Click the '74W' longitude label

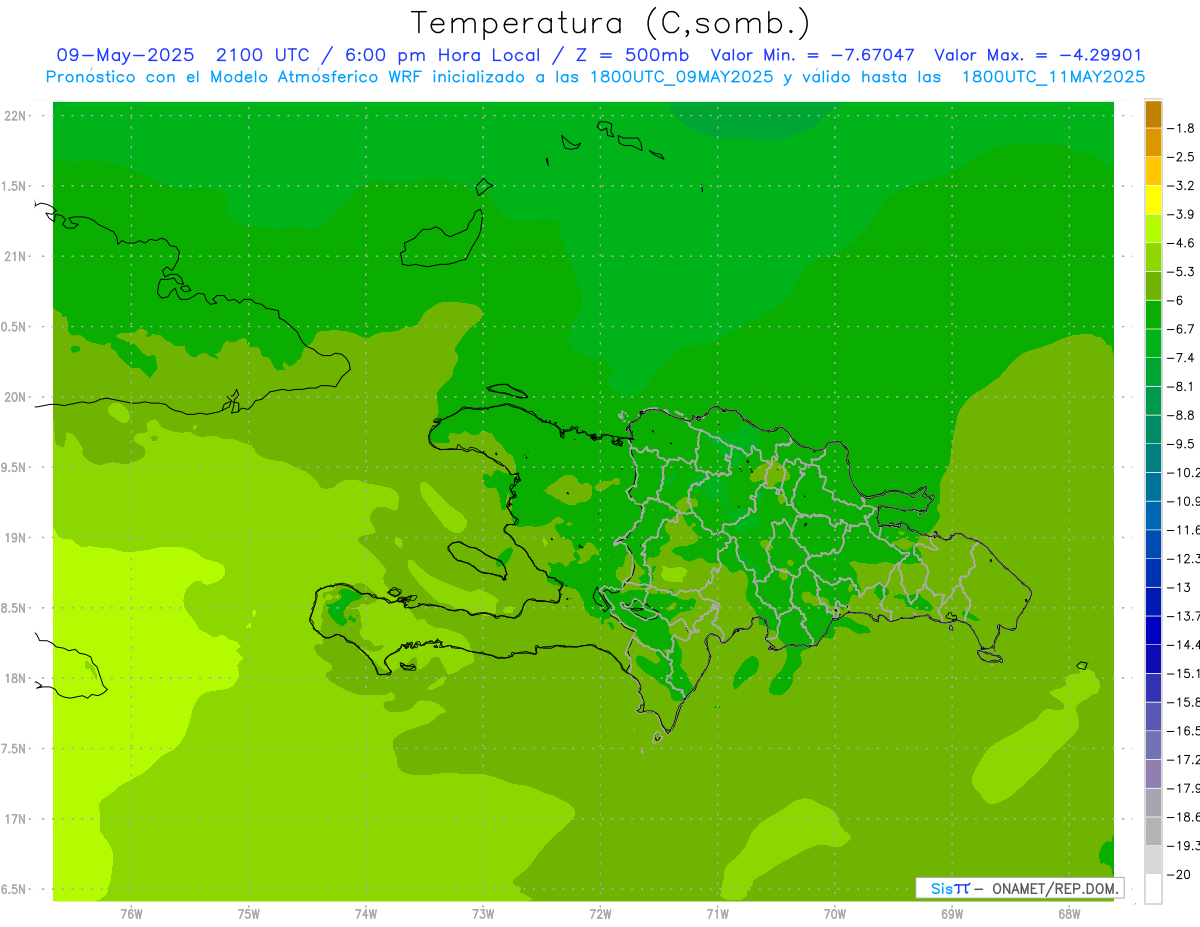(x=366, y=913)
